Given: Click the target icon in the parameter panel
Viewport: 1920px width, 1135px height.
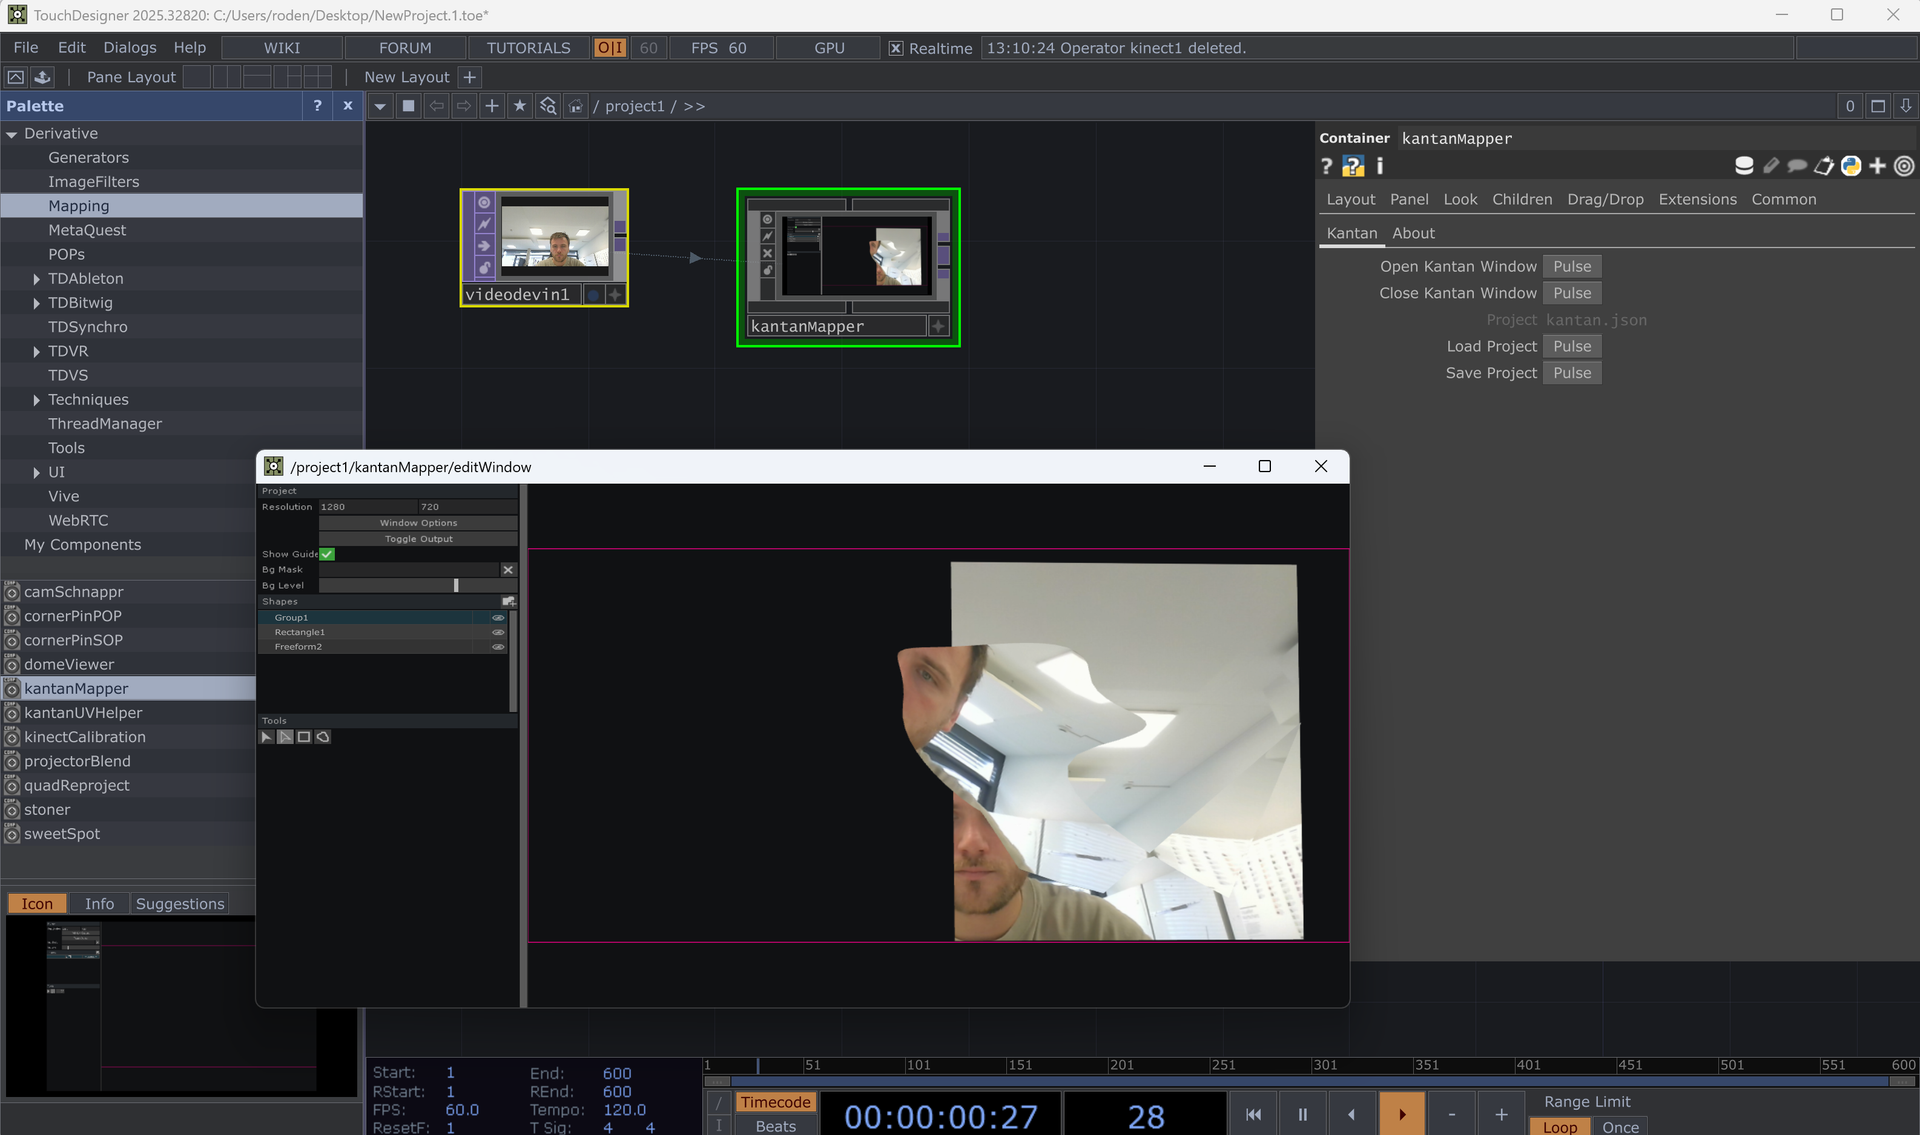Looking at the screenshot, I should pos(1904,166).
